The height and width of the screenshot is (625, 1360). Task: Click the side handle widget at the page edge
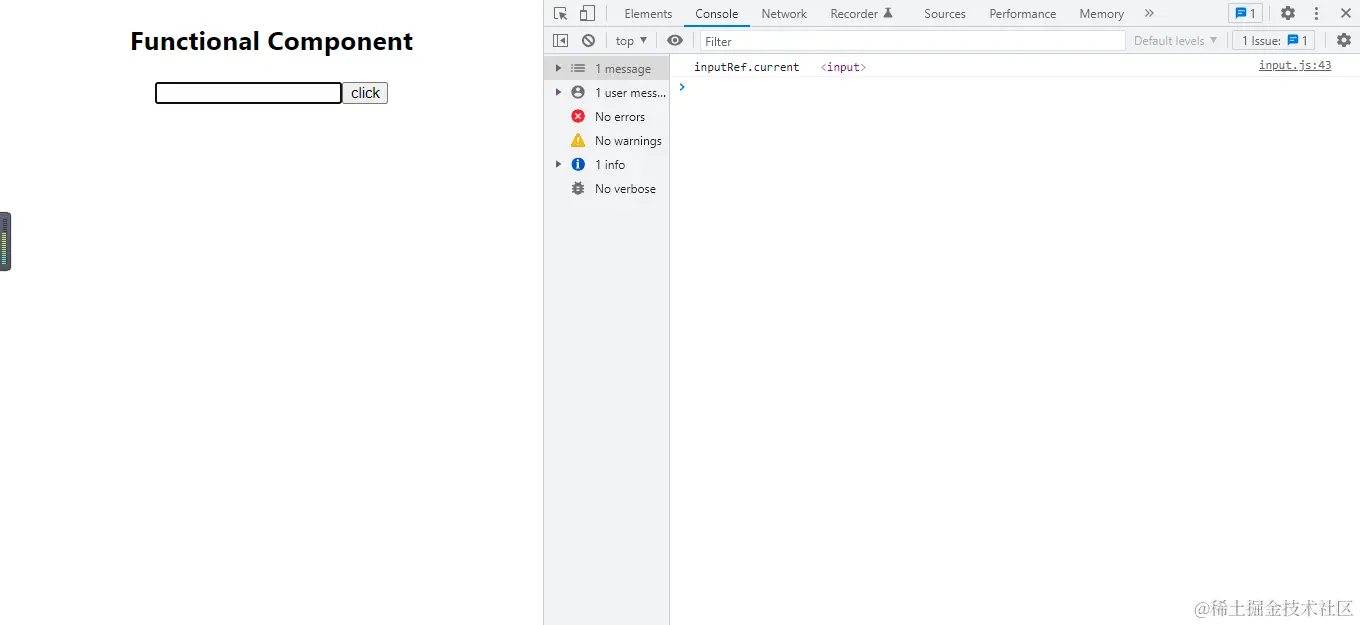(5, 241)
